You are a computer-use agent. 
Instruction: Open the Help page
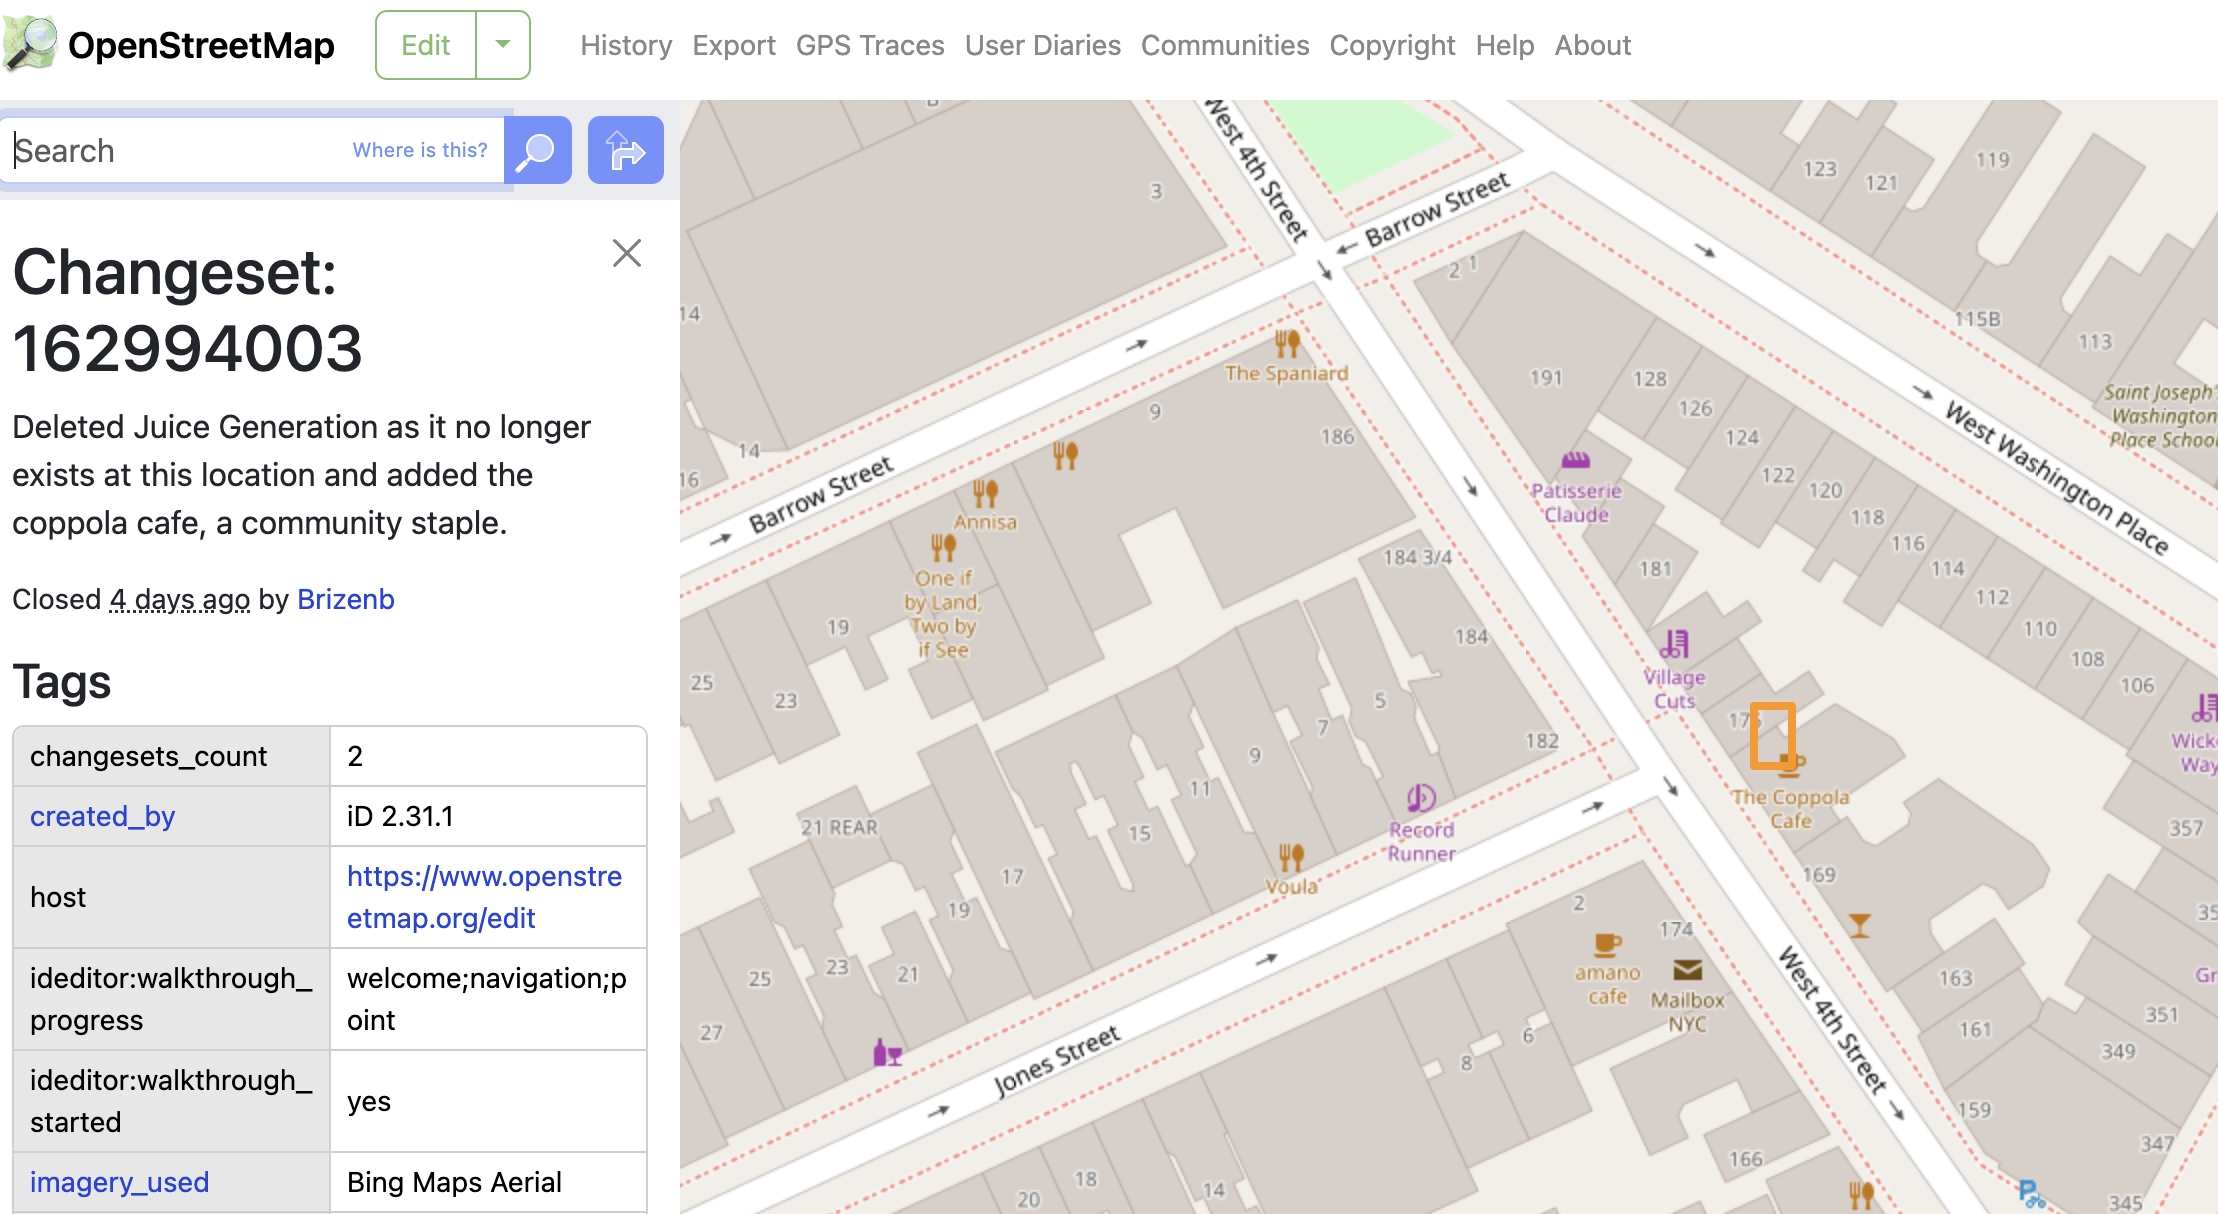1505,45
